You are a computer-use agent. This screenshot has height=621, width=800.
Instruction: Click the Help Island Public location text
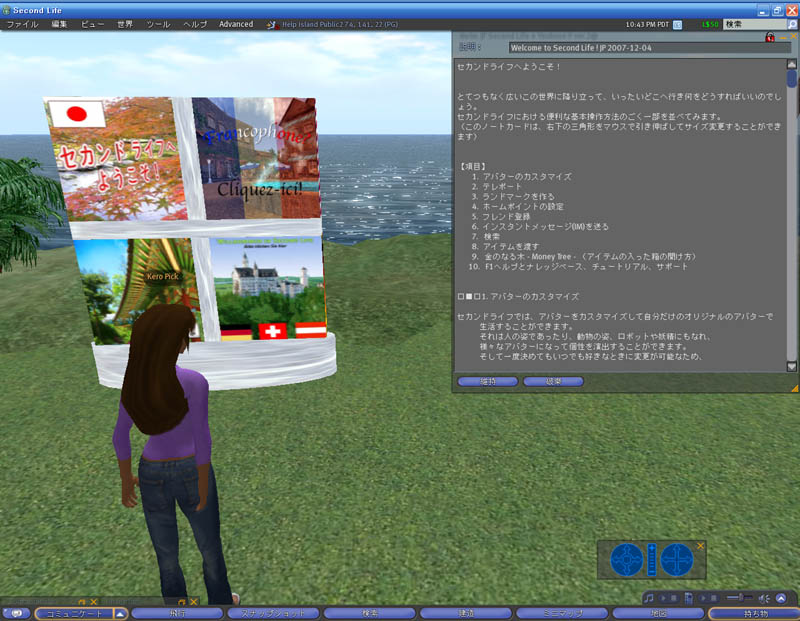pos(340,24)
